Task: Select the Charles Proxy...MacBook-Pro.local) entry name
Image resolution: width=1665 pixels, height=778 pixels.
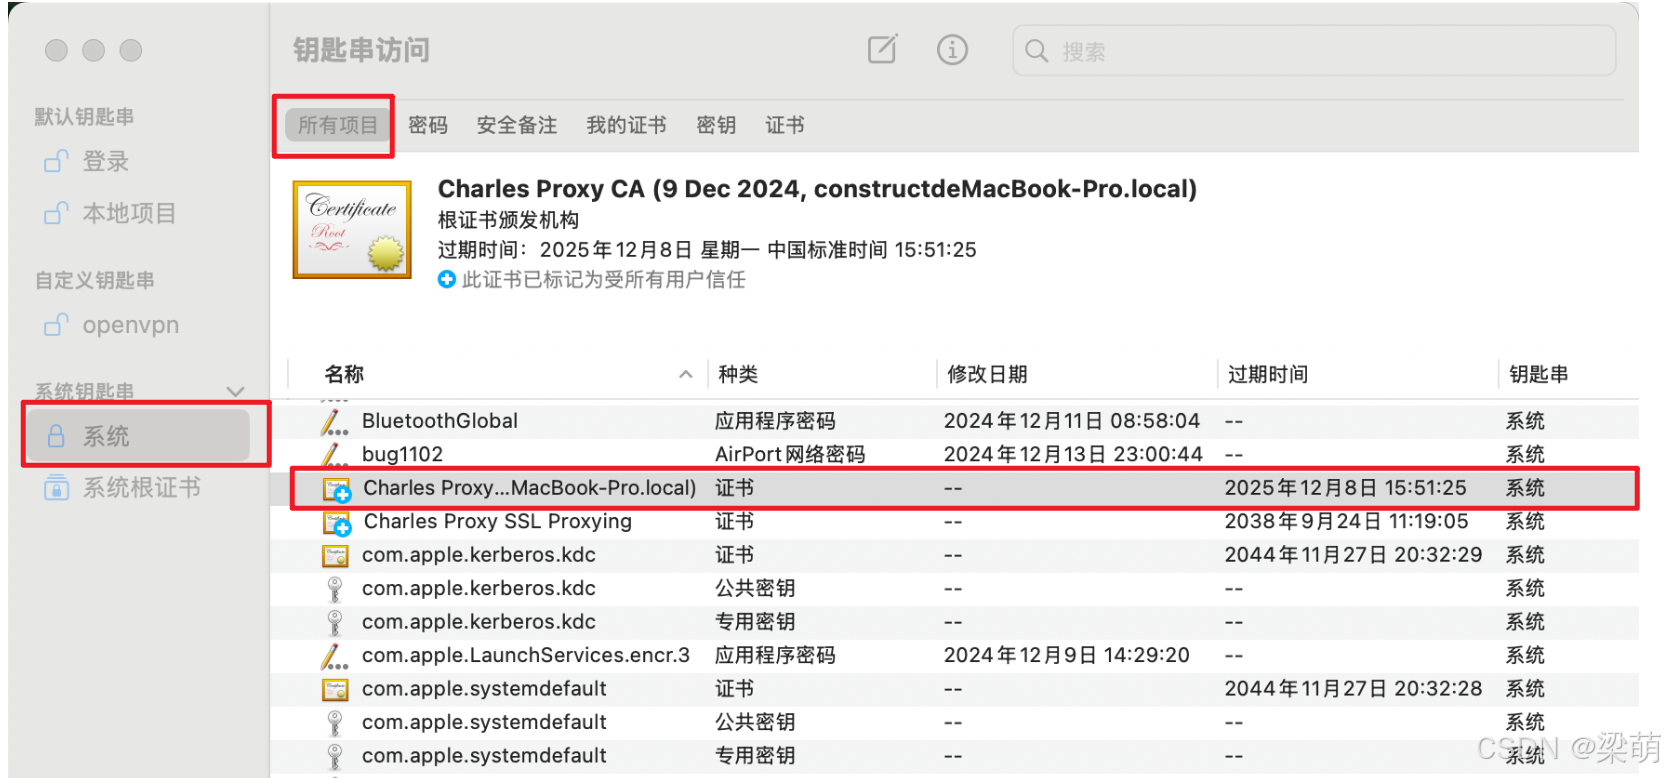Action: pos(530,488)
